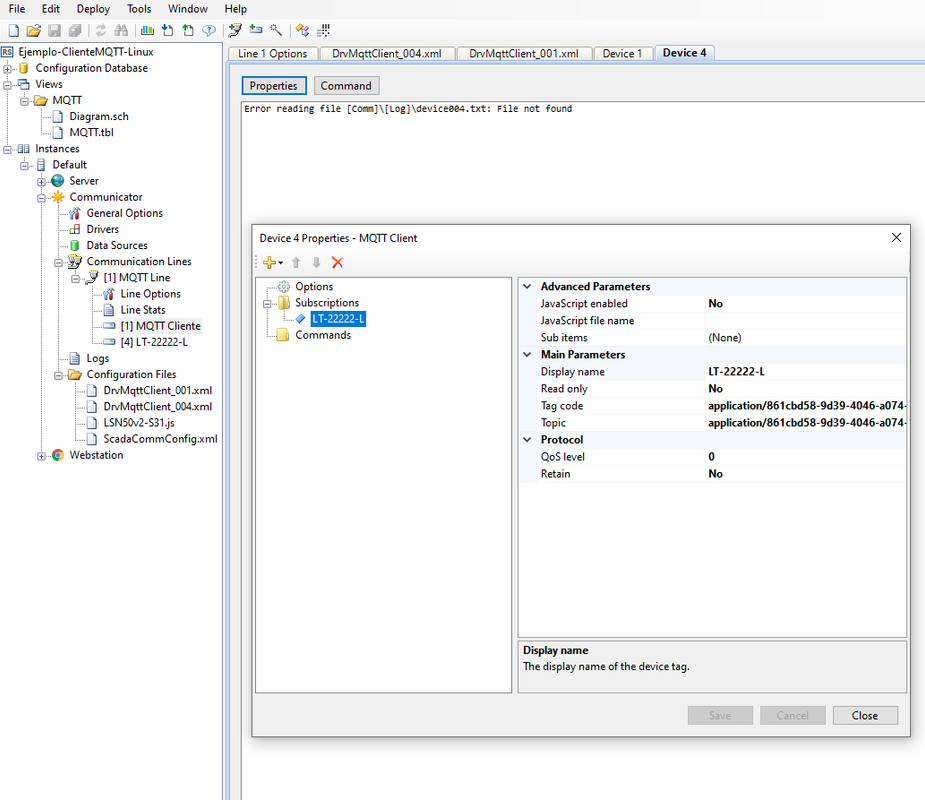Screen dimensions: 925x800
Task: Open the Deploy menu
Action: (93, 9)
